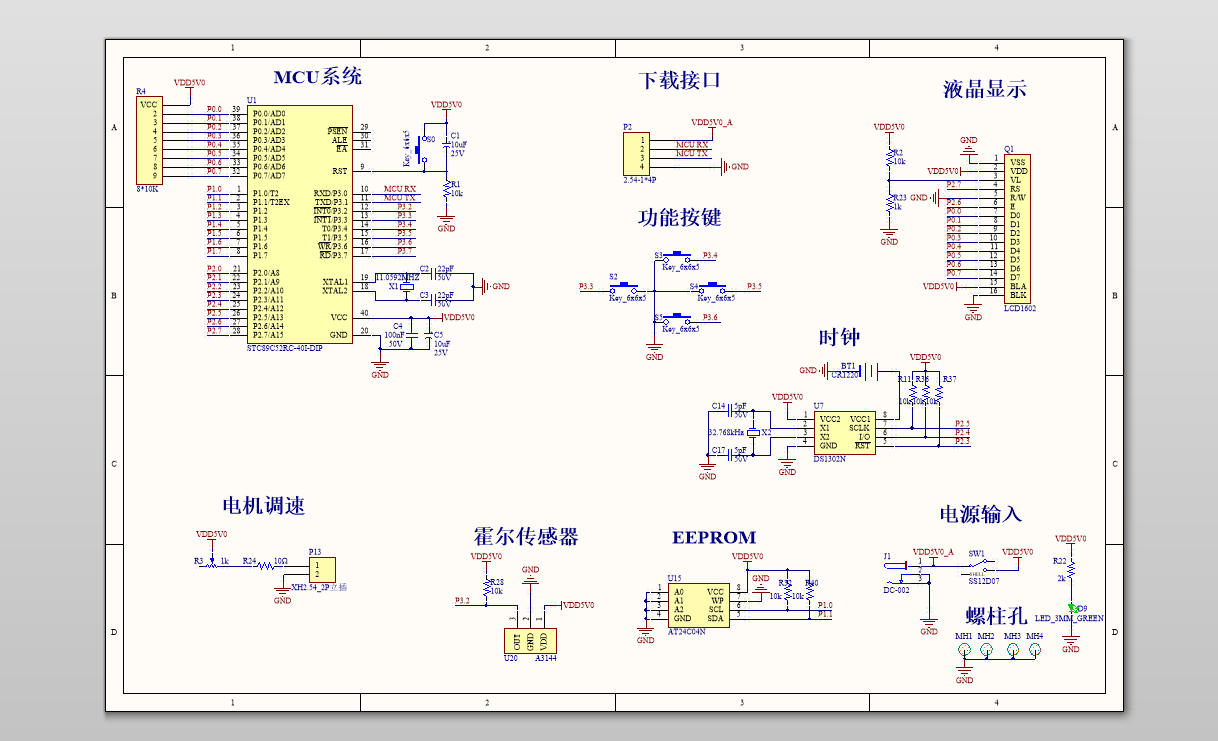Image resolution: width=1218 pixels, height=741 pixels.
Task: Select D9 LED_3MM_GREEN diode
Action: (x=1071, y=610)
